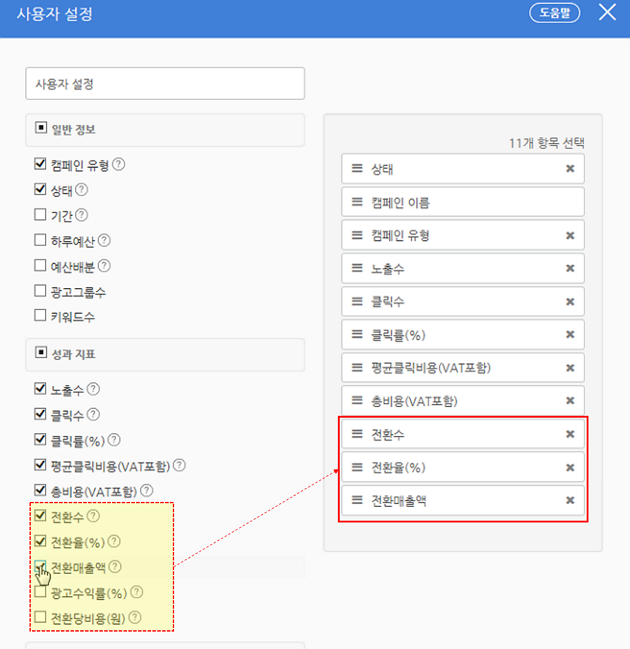This screenshot has height=649, width=630.
Task: Open the 도움말 help button
Action: [555, 13]
